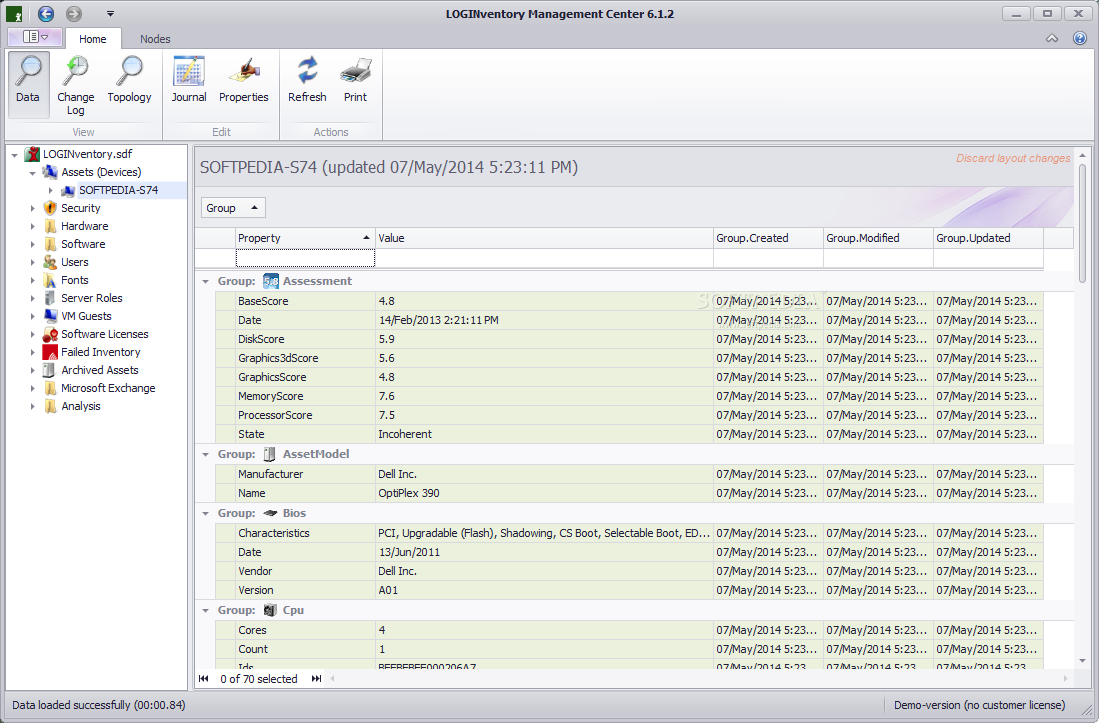Click the Server Roles icon

50,298
